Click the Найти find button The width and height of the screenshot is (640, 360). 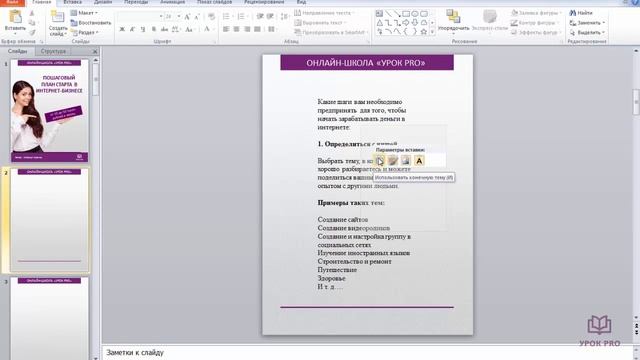coord(581,13)
